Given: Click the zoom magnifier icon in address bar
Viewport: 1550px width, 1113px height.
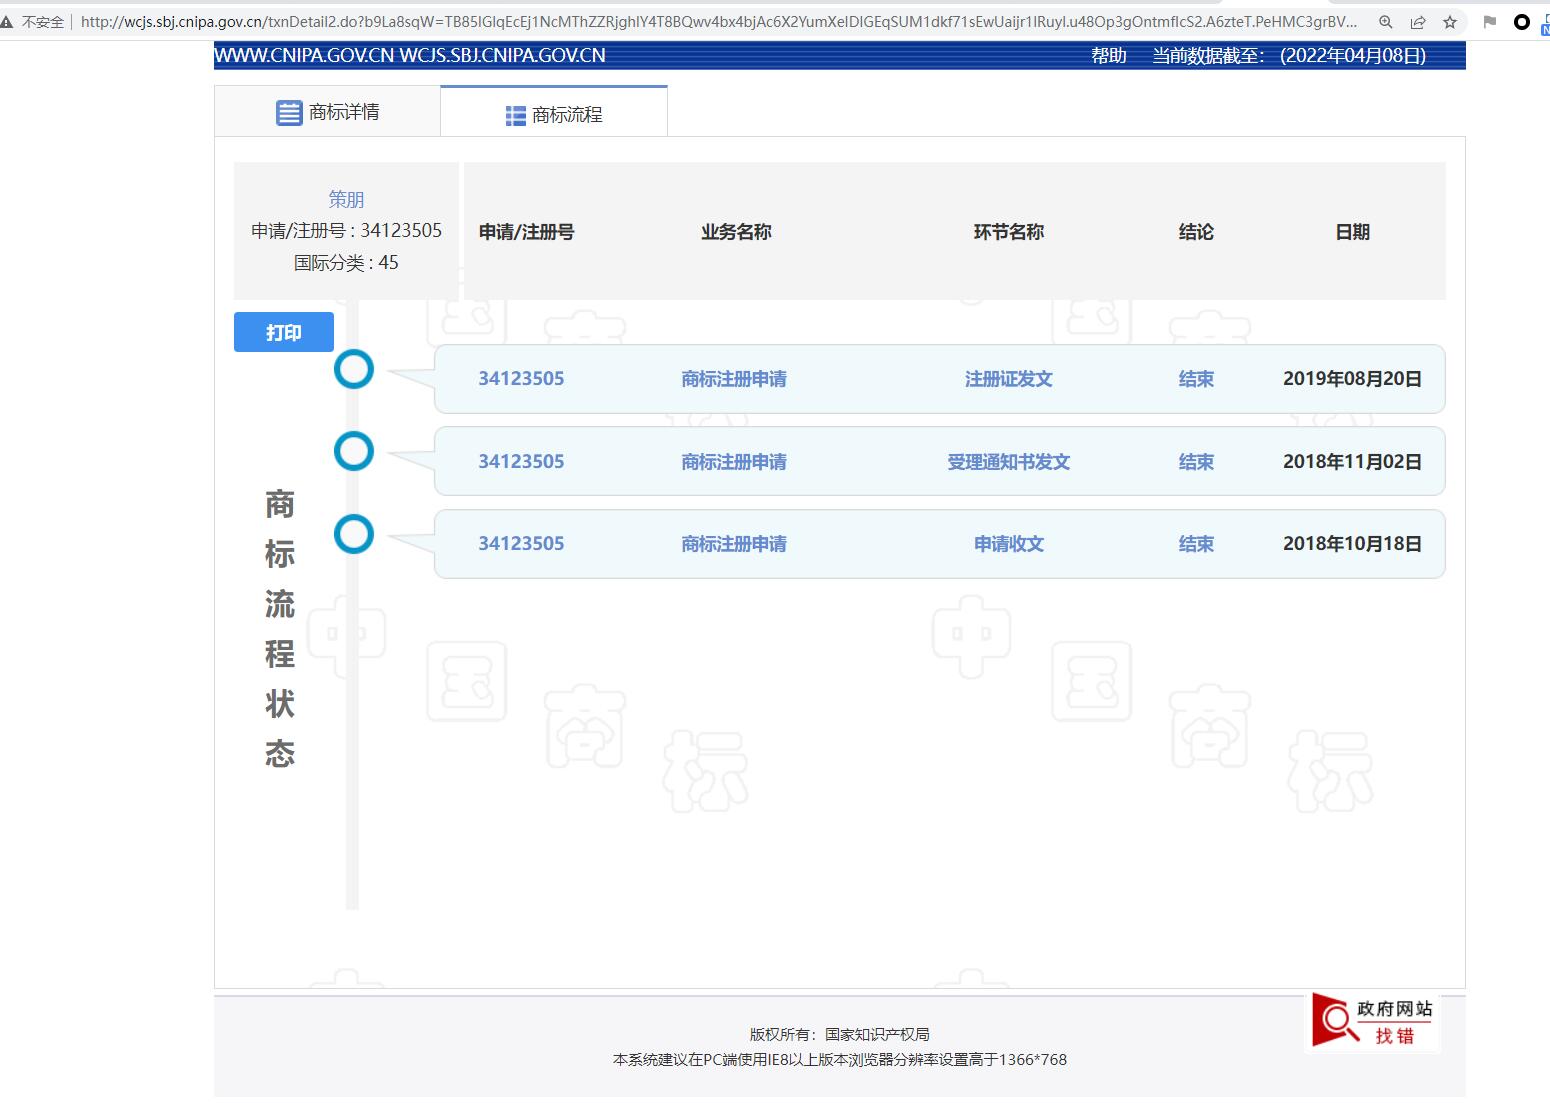Looking at the screenshot, I should point(1385,20).
